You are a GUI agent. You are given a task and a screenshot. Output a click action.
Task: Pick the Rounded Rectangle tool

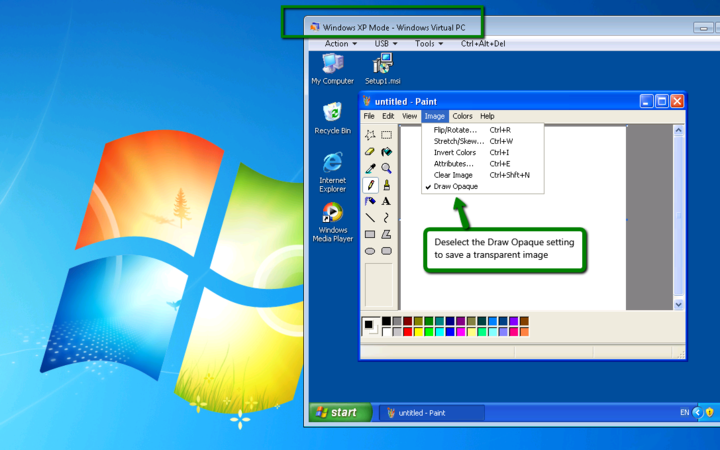387,251
